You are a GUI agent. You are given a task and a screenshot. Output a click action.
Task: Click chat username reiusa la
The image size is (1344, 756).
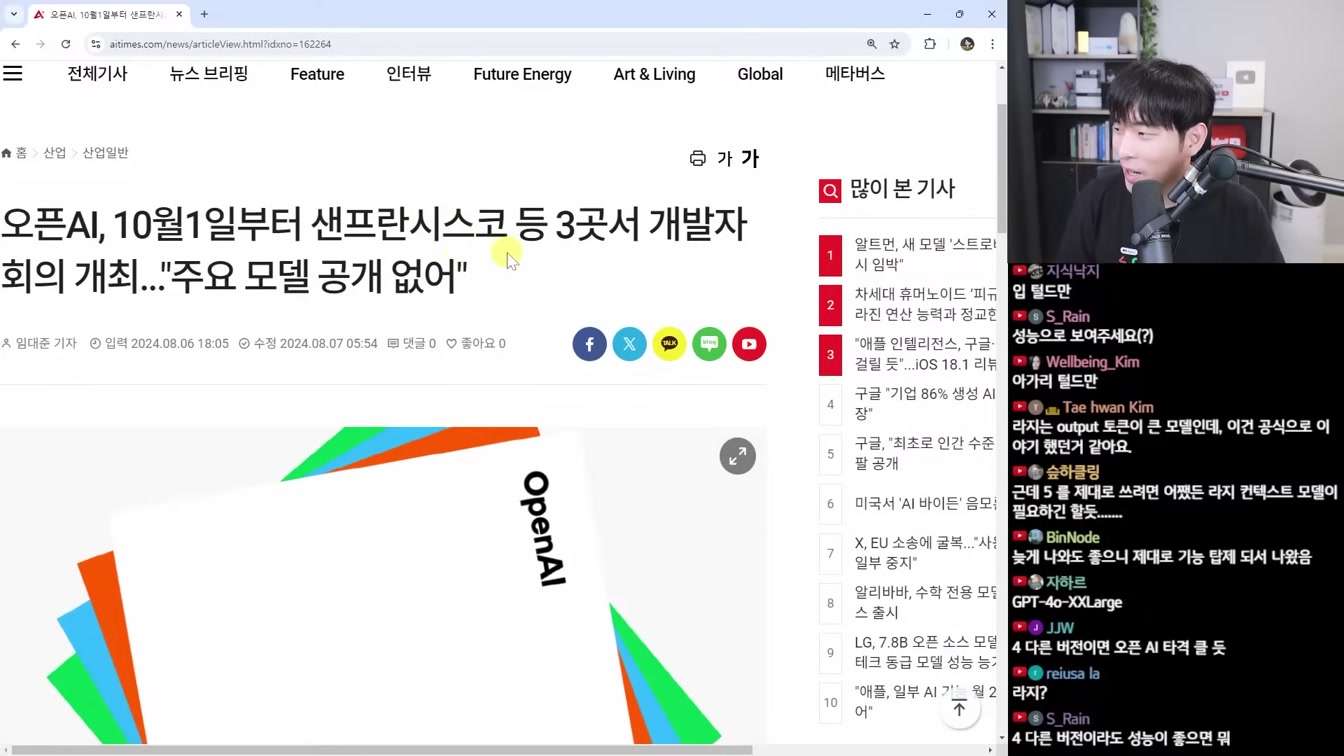(1073, 673)
